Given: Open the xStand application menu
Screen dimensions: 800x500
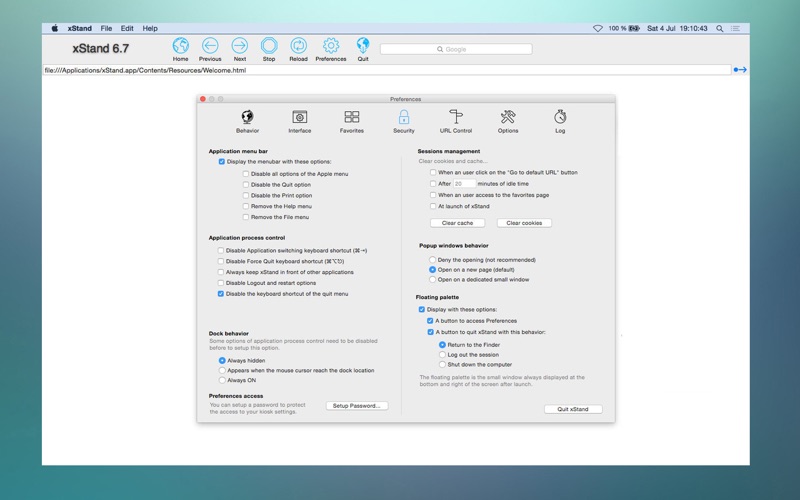Looking at the screenshot, I should coord(80,29).
